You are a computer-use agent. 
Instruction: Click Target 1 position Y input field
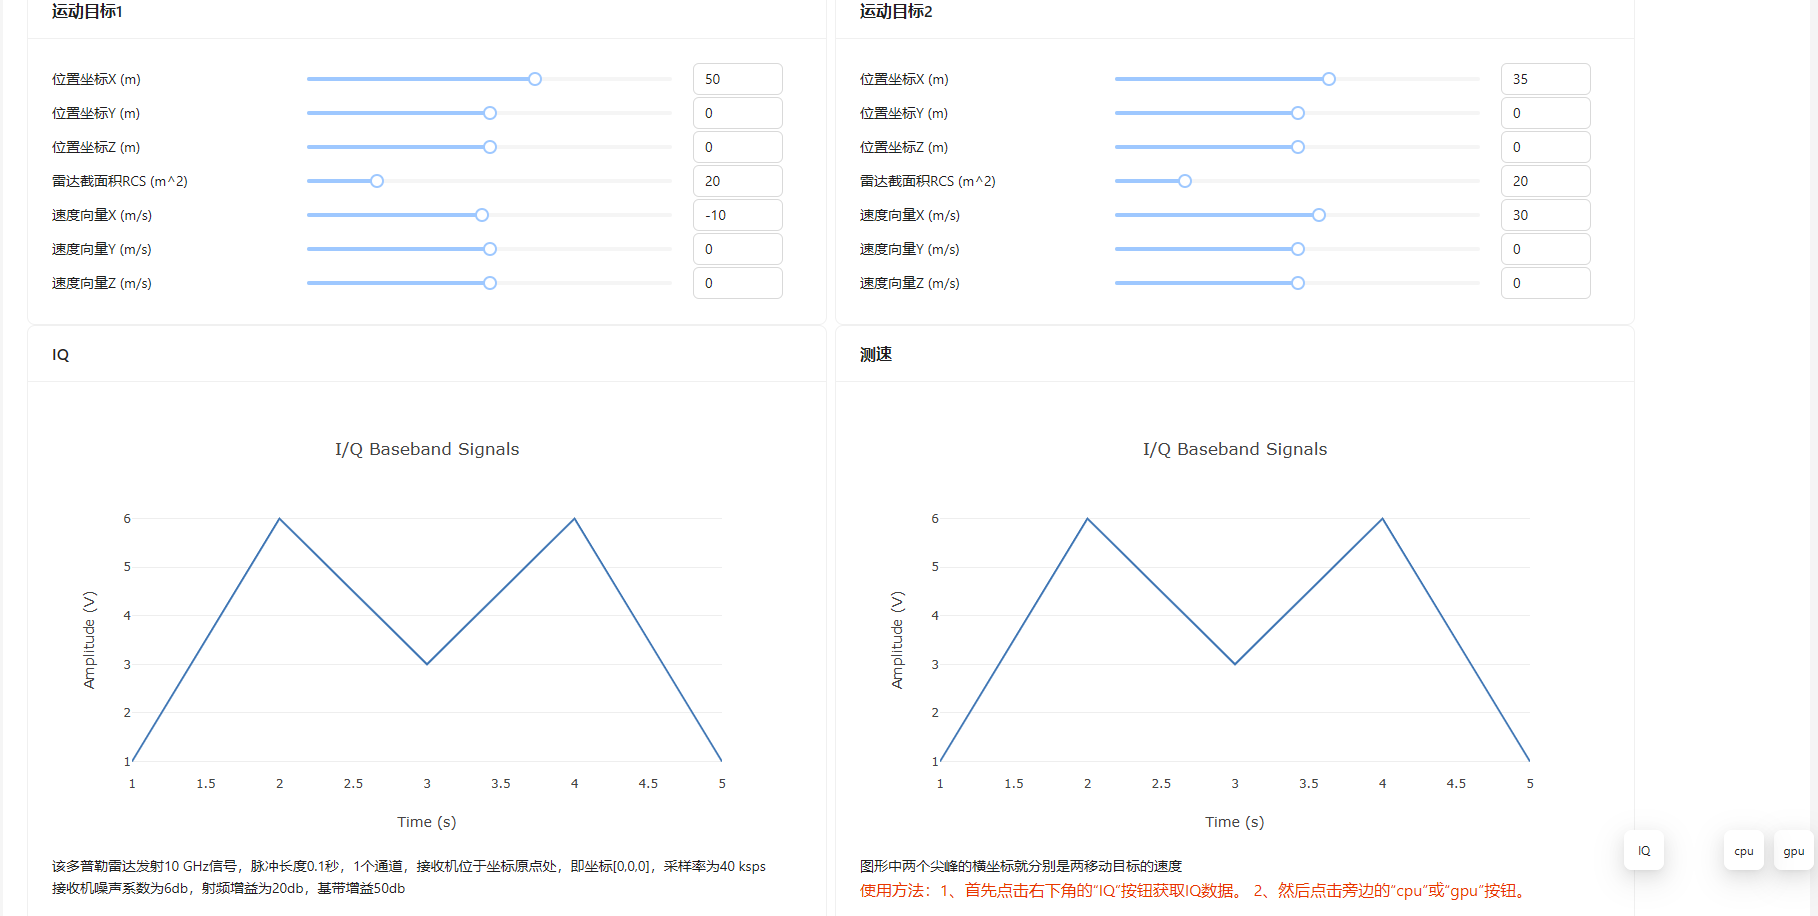pyautogui.click(x=737, y=113)
